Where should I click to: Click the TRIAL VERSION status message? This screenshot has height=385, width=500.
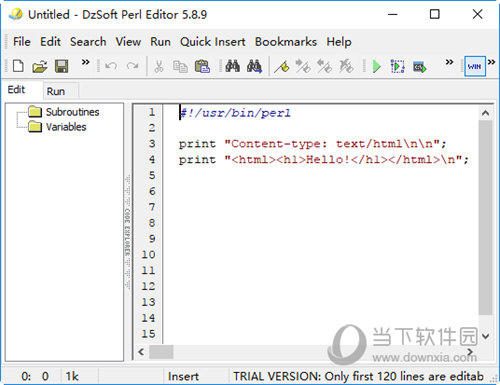point(358,376)
